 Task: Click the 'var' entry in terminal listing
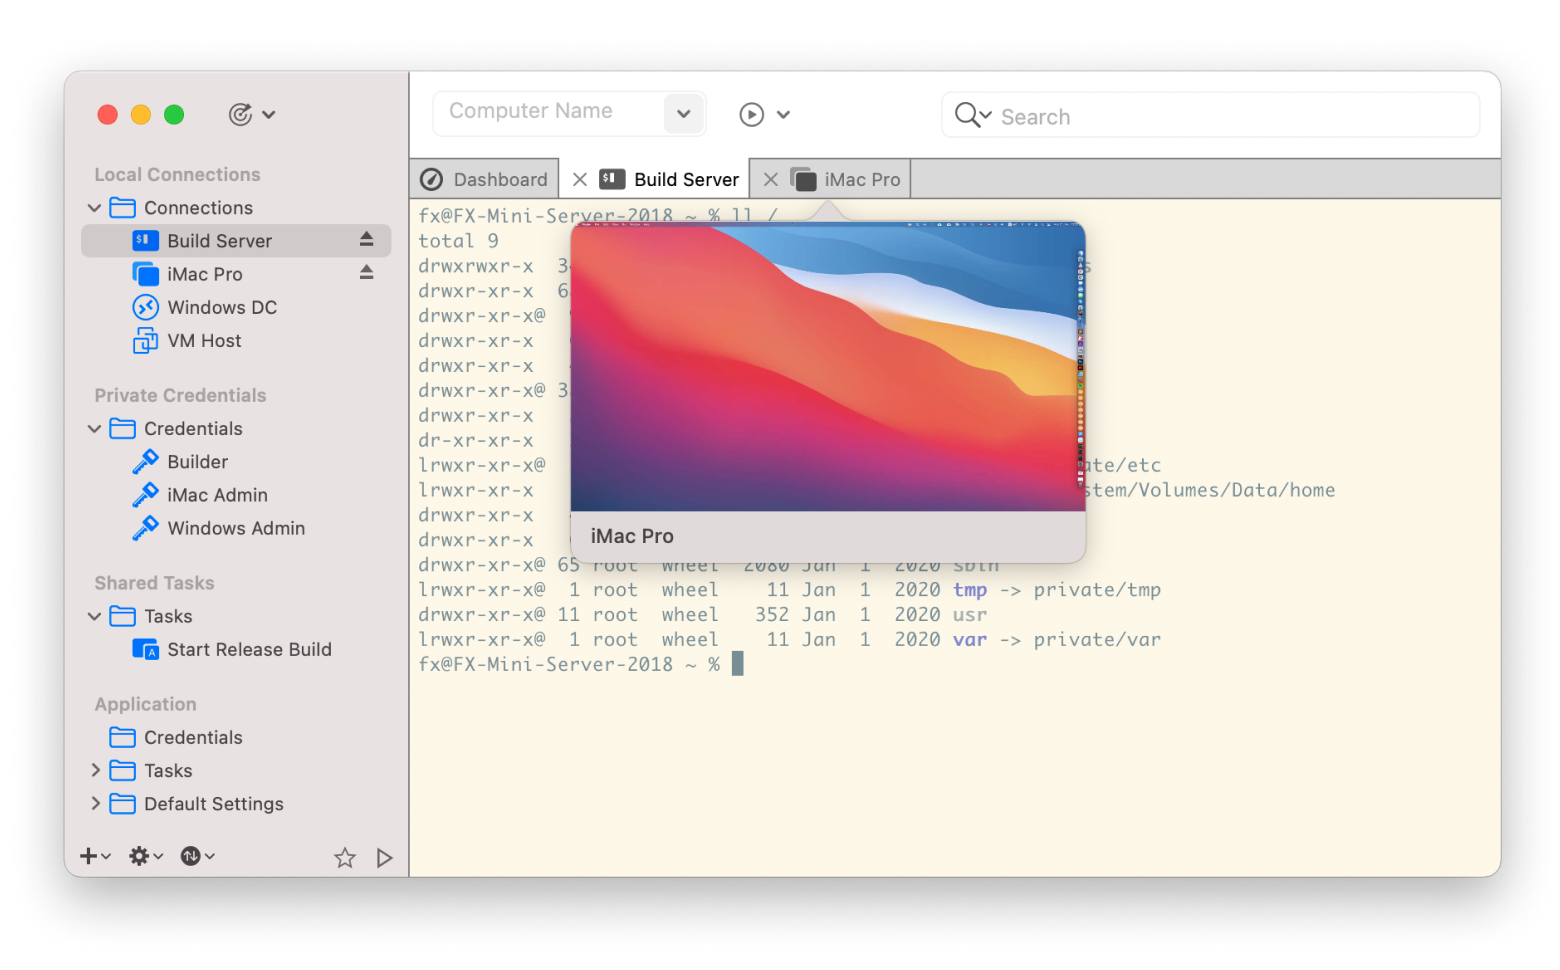point(970,640)
